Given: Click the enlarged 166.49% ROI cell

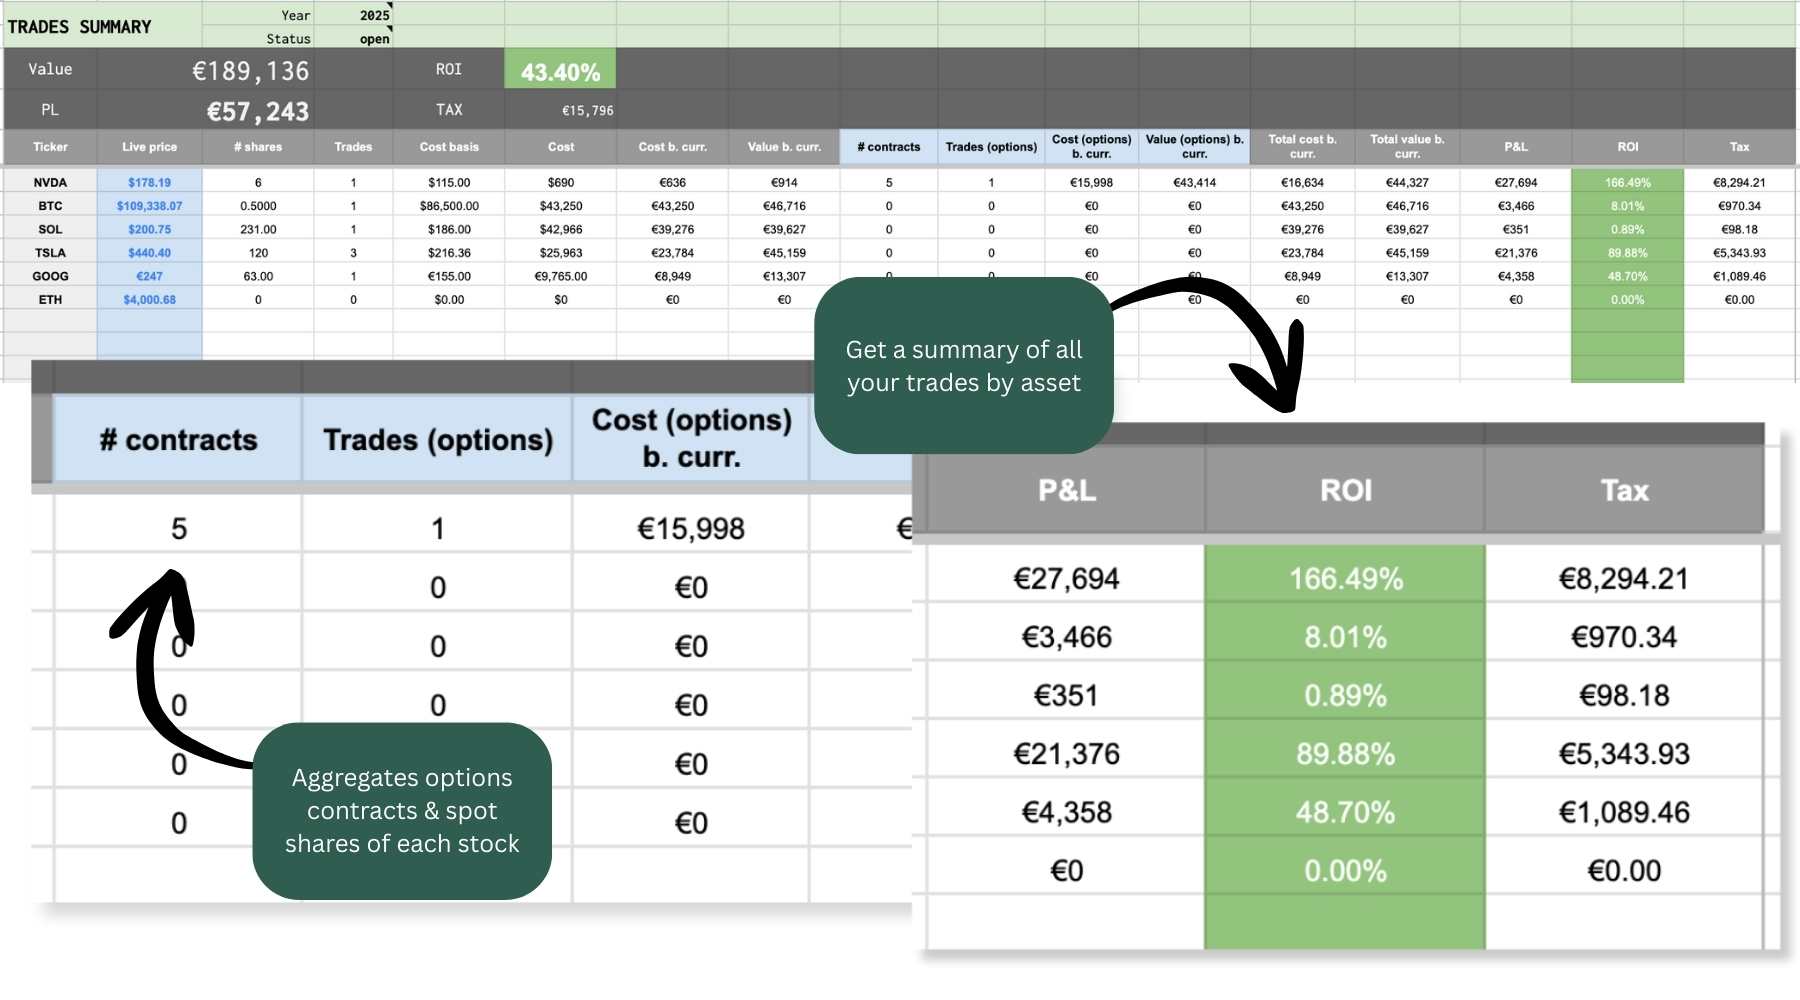Looking at the screenshot, I should point(1345,579).
